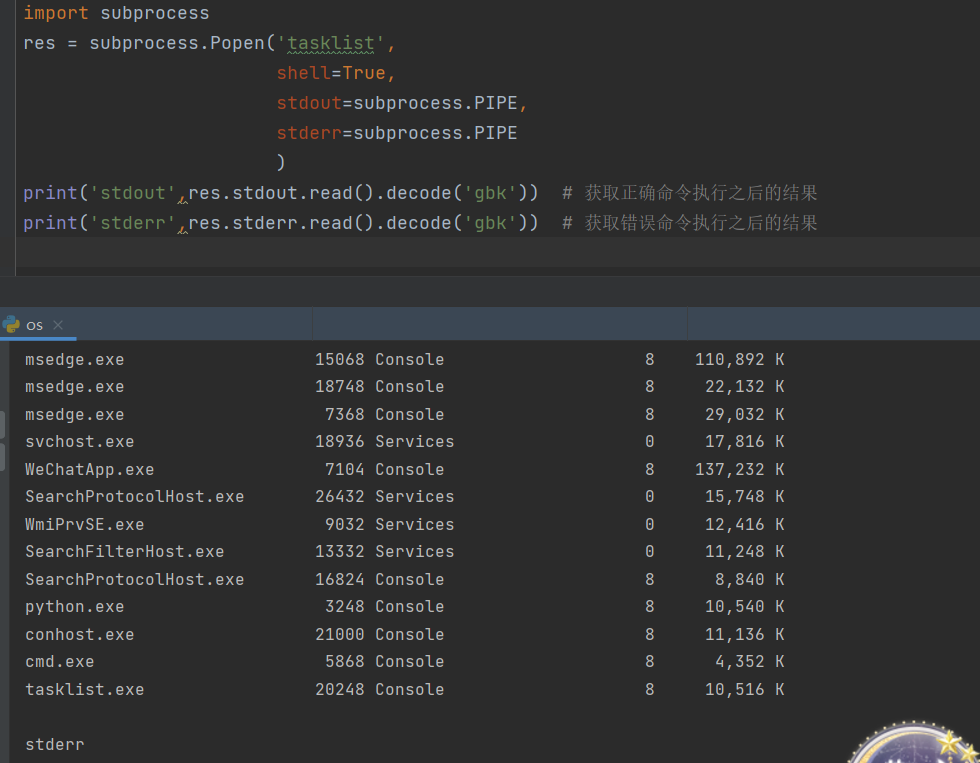Image resolution: width=980 pixels, height=763 pixels.
Task: Click comment '获取正确命令执行之后的结果'
Action: click(701, 193)
